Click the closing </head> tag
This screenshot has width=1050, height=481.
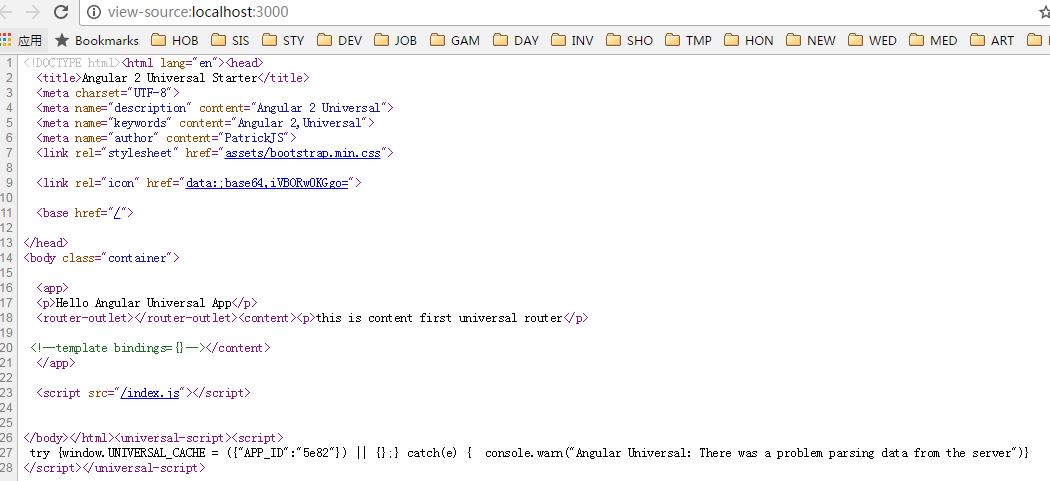click(x=46, y=243)
